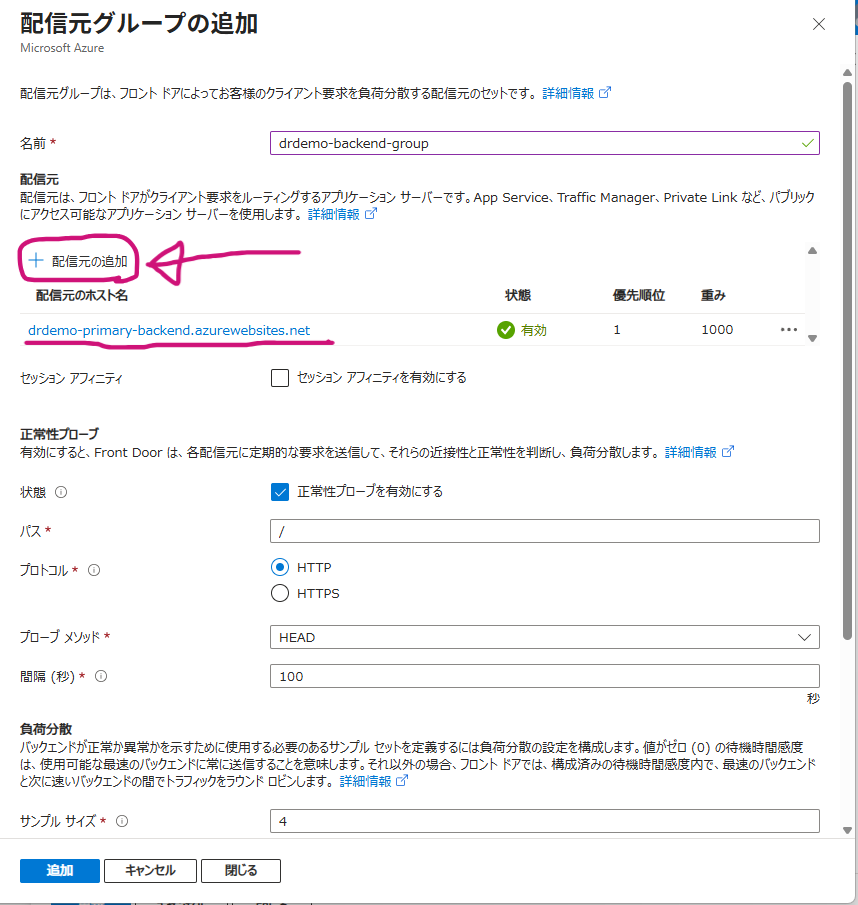The height and width of the screenshot is (905, 858).
Task: Click the external link icon after top 詳細情報
Action: tap(605, 93)
